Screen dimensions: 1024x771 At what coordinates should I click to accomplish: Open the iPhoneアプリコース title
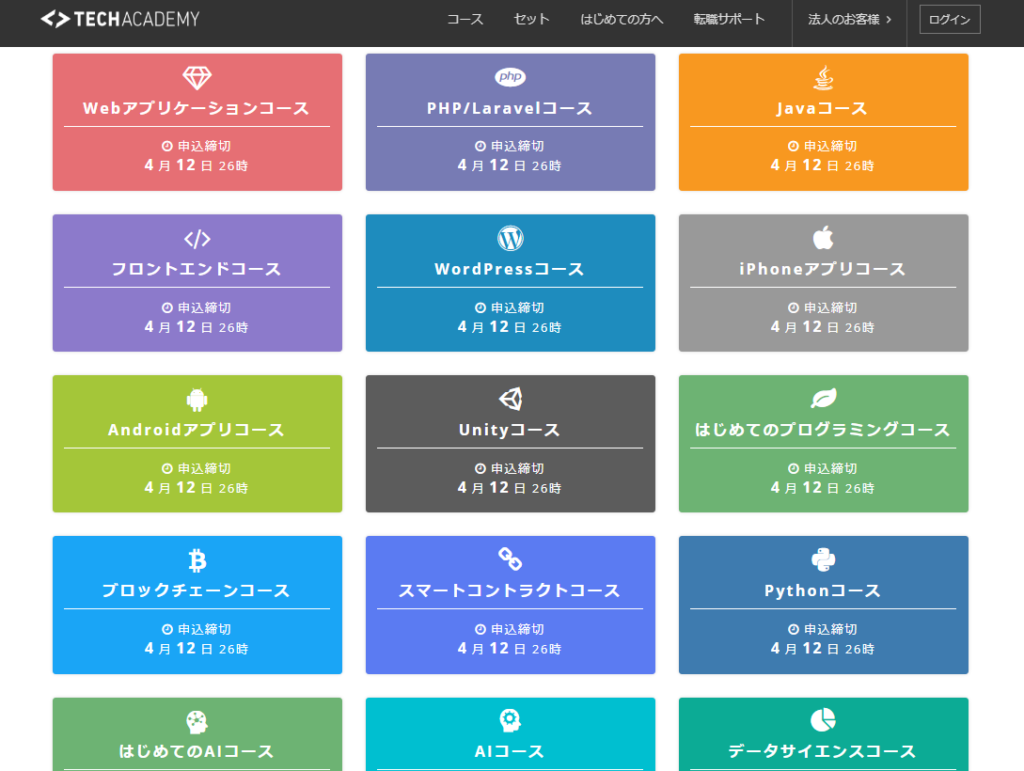pyautogui.click(x=823, y=269)
